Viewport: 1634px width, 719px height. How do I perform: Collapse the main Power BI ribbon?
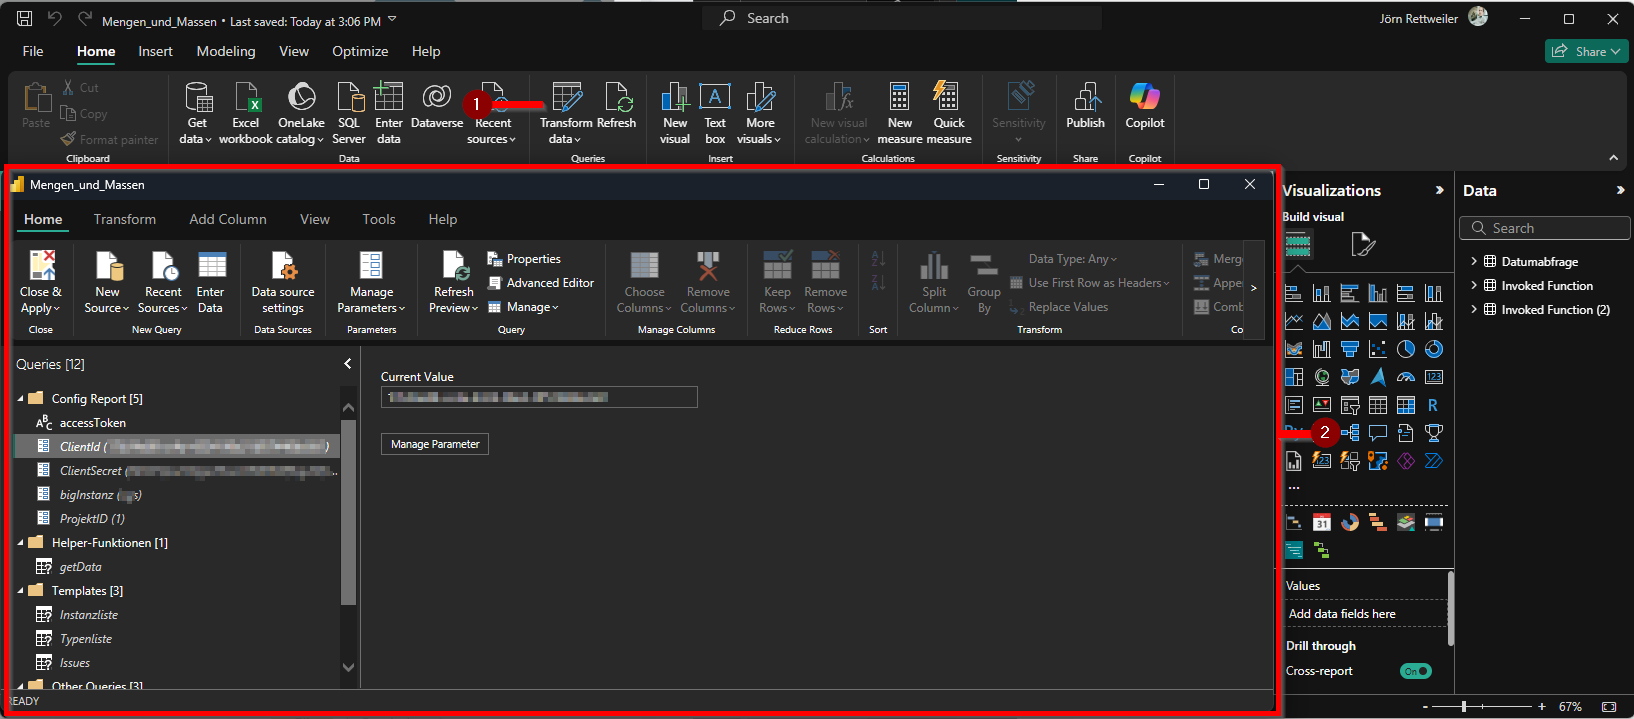[1613, 158]
